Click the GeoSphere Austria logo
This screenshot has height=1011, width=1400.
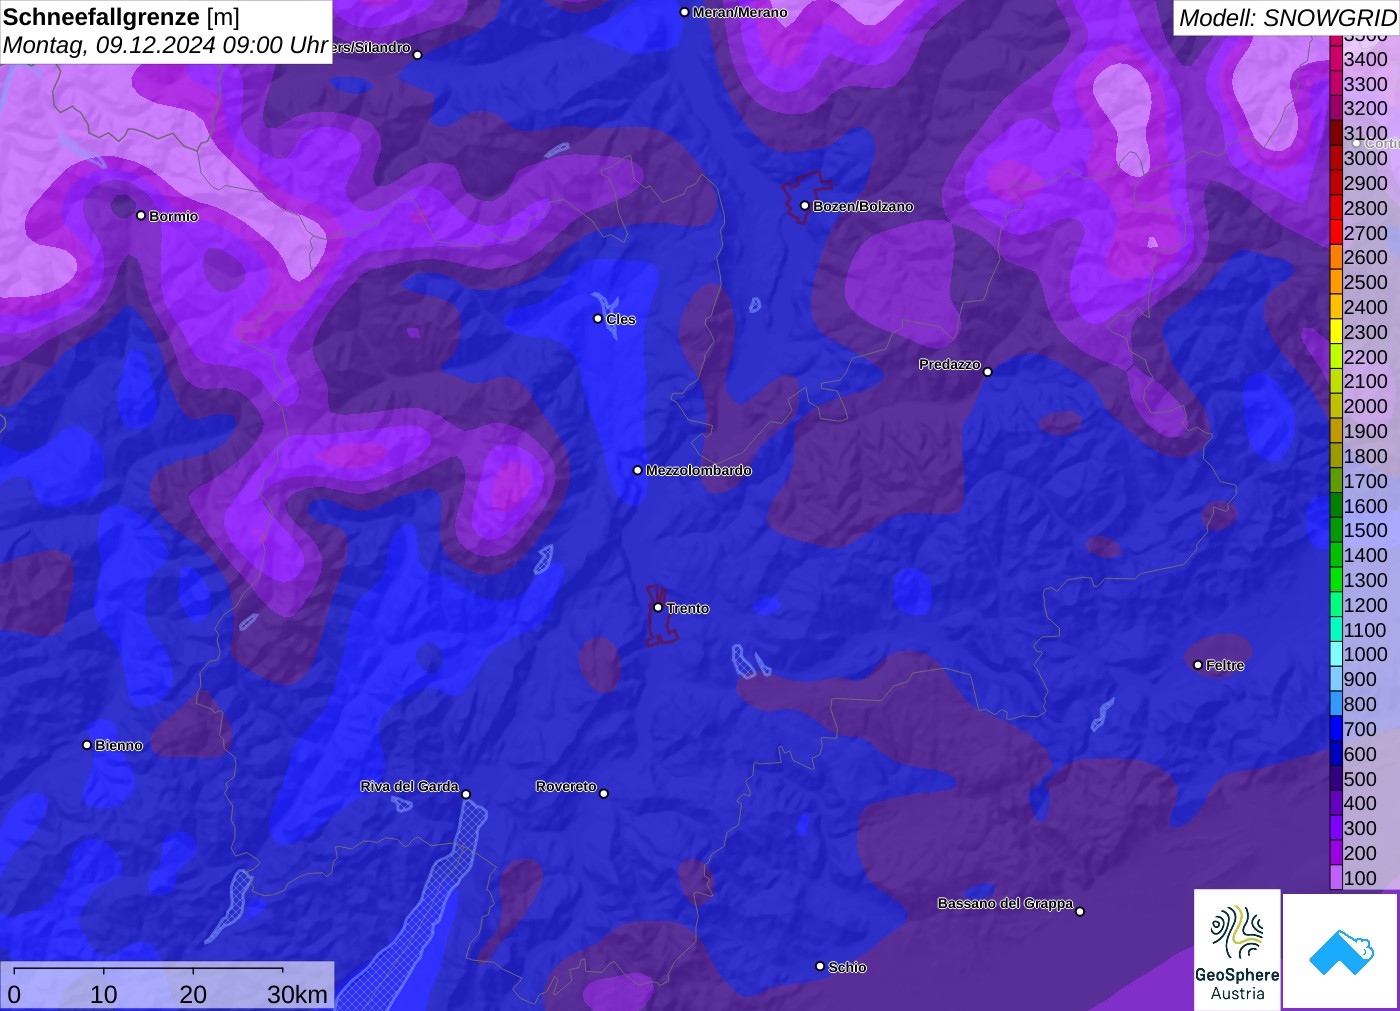point(1237,949)
